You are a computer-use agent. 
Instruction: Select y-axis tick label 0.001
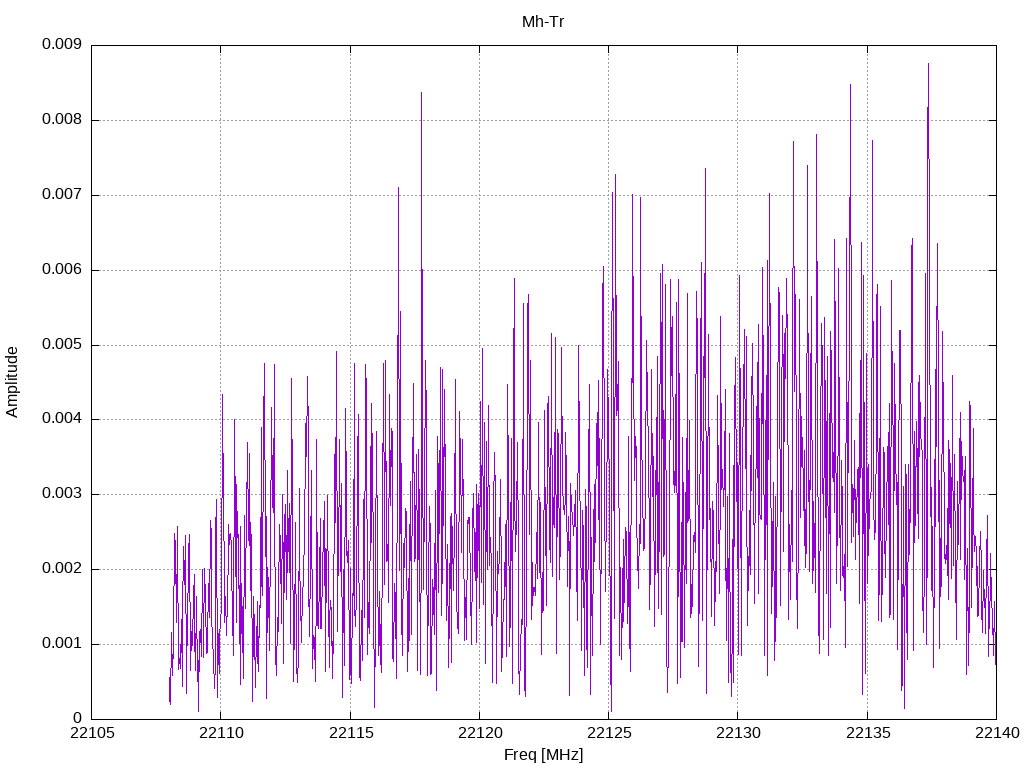pos(62,644)
